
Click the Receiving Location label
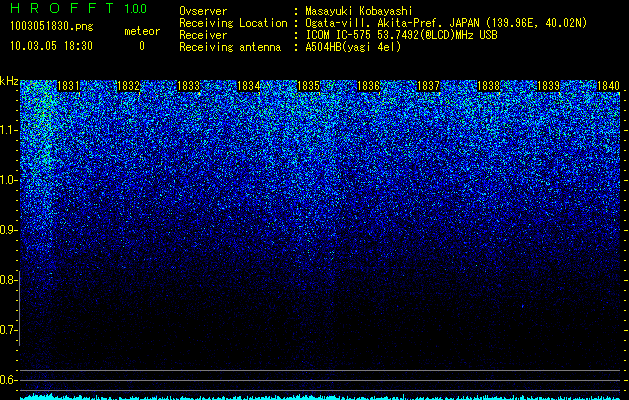pyautogui.click(x=233, y=23)
